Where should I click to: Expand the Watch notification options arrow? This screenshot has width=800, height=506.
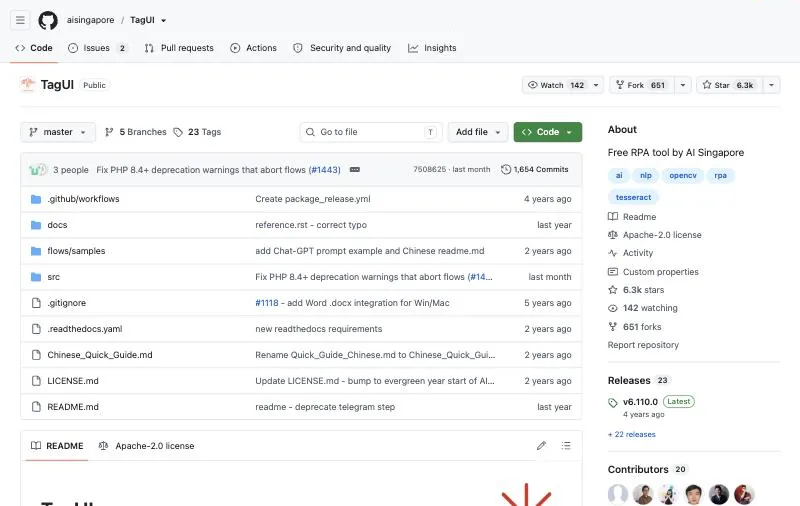[x=596, y=85]
